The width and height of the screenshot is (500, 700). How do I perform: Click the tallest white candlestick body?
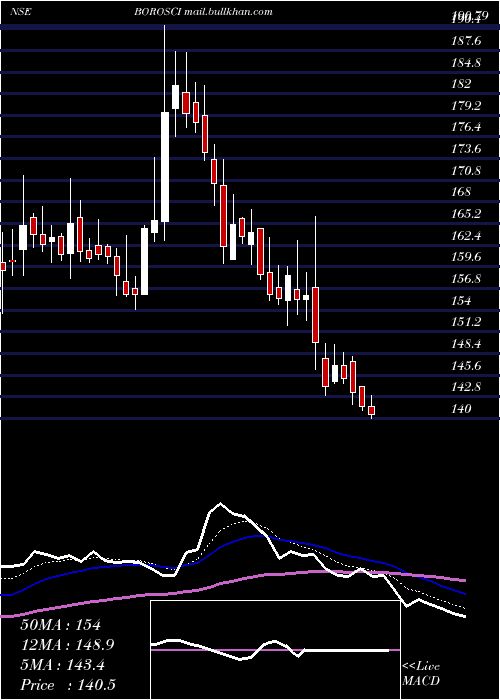165,167
